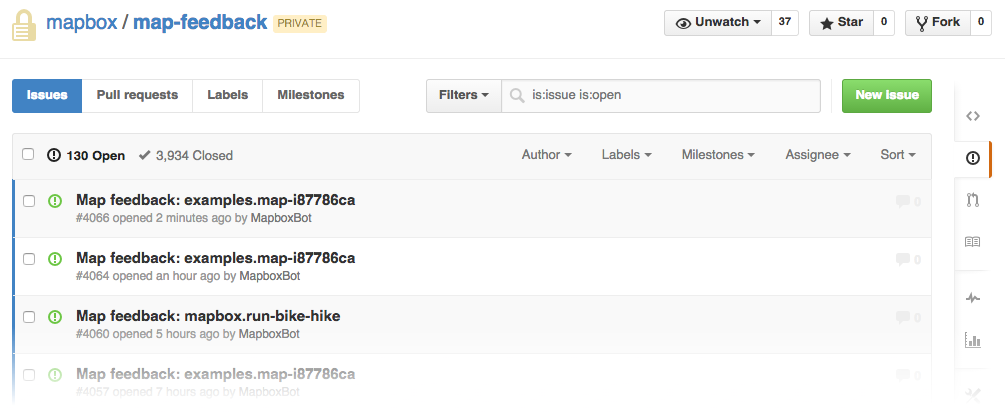Image resolution: width=1005 pixels, height=413 pixels.
Task: Click the magnifier icon in the search box
Action: click(517, 96)
